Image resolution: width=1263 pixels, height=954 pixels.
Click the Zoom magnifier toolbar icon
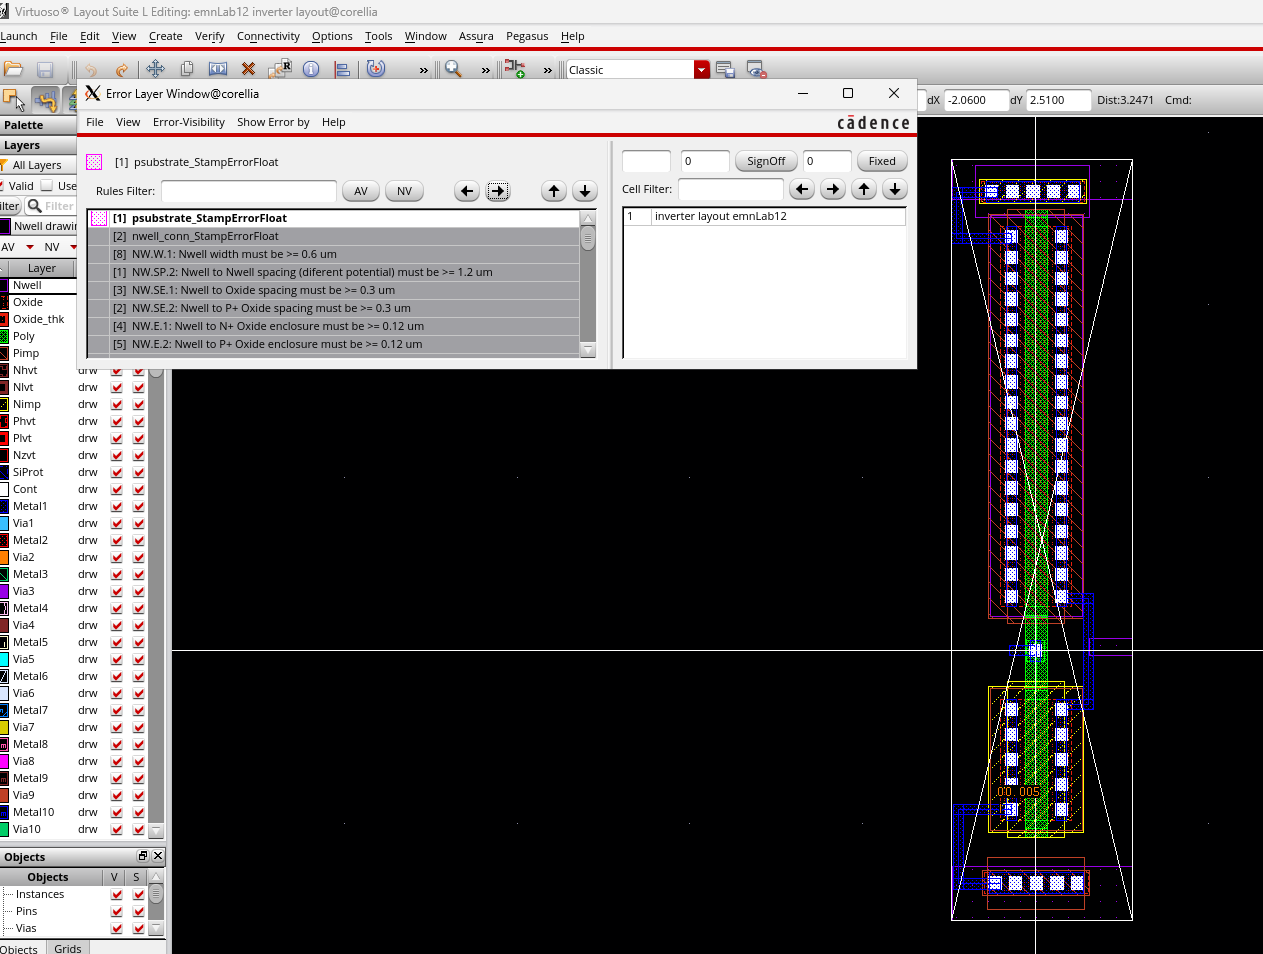pos(453,69)
